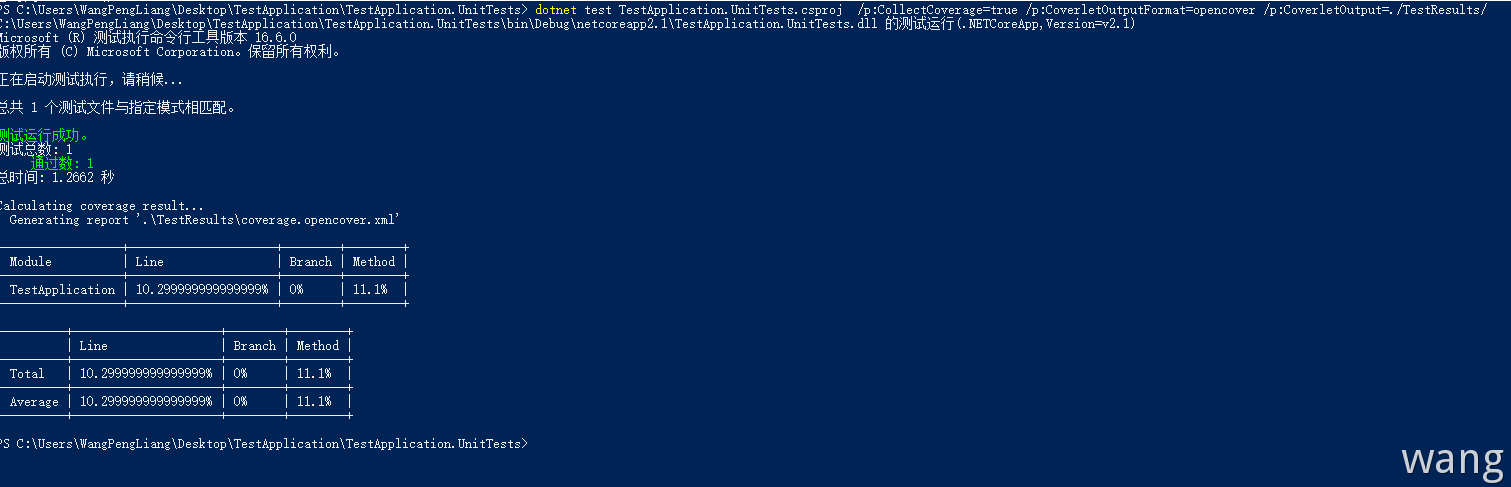Click the "Total" row label
Viewport: 1511px width, 487px height.
pos(27,374)
